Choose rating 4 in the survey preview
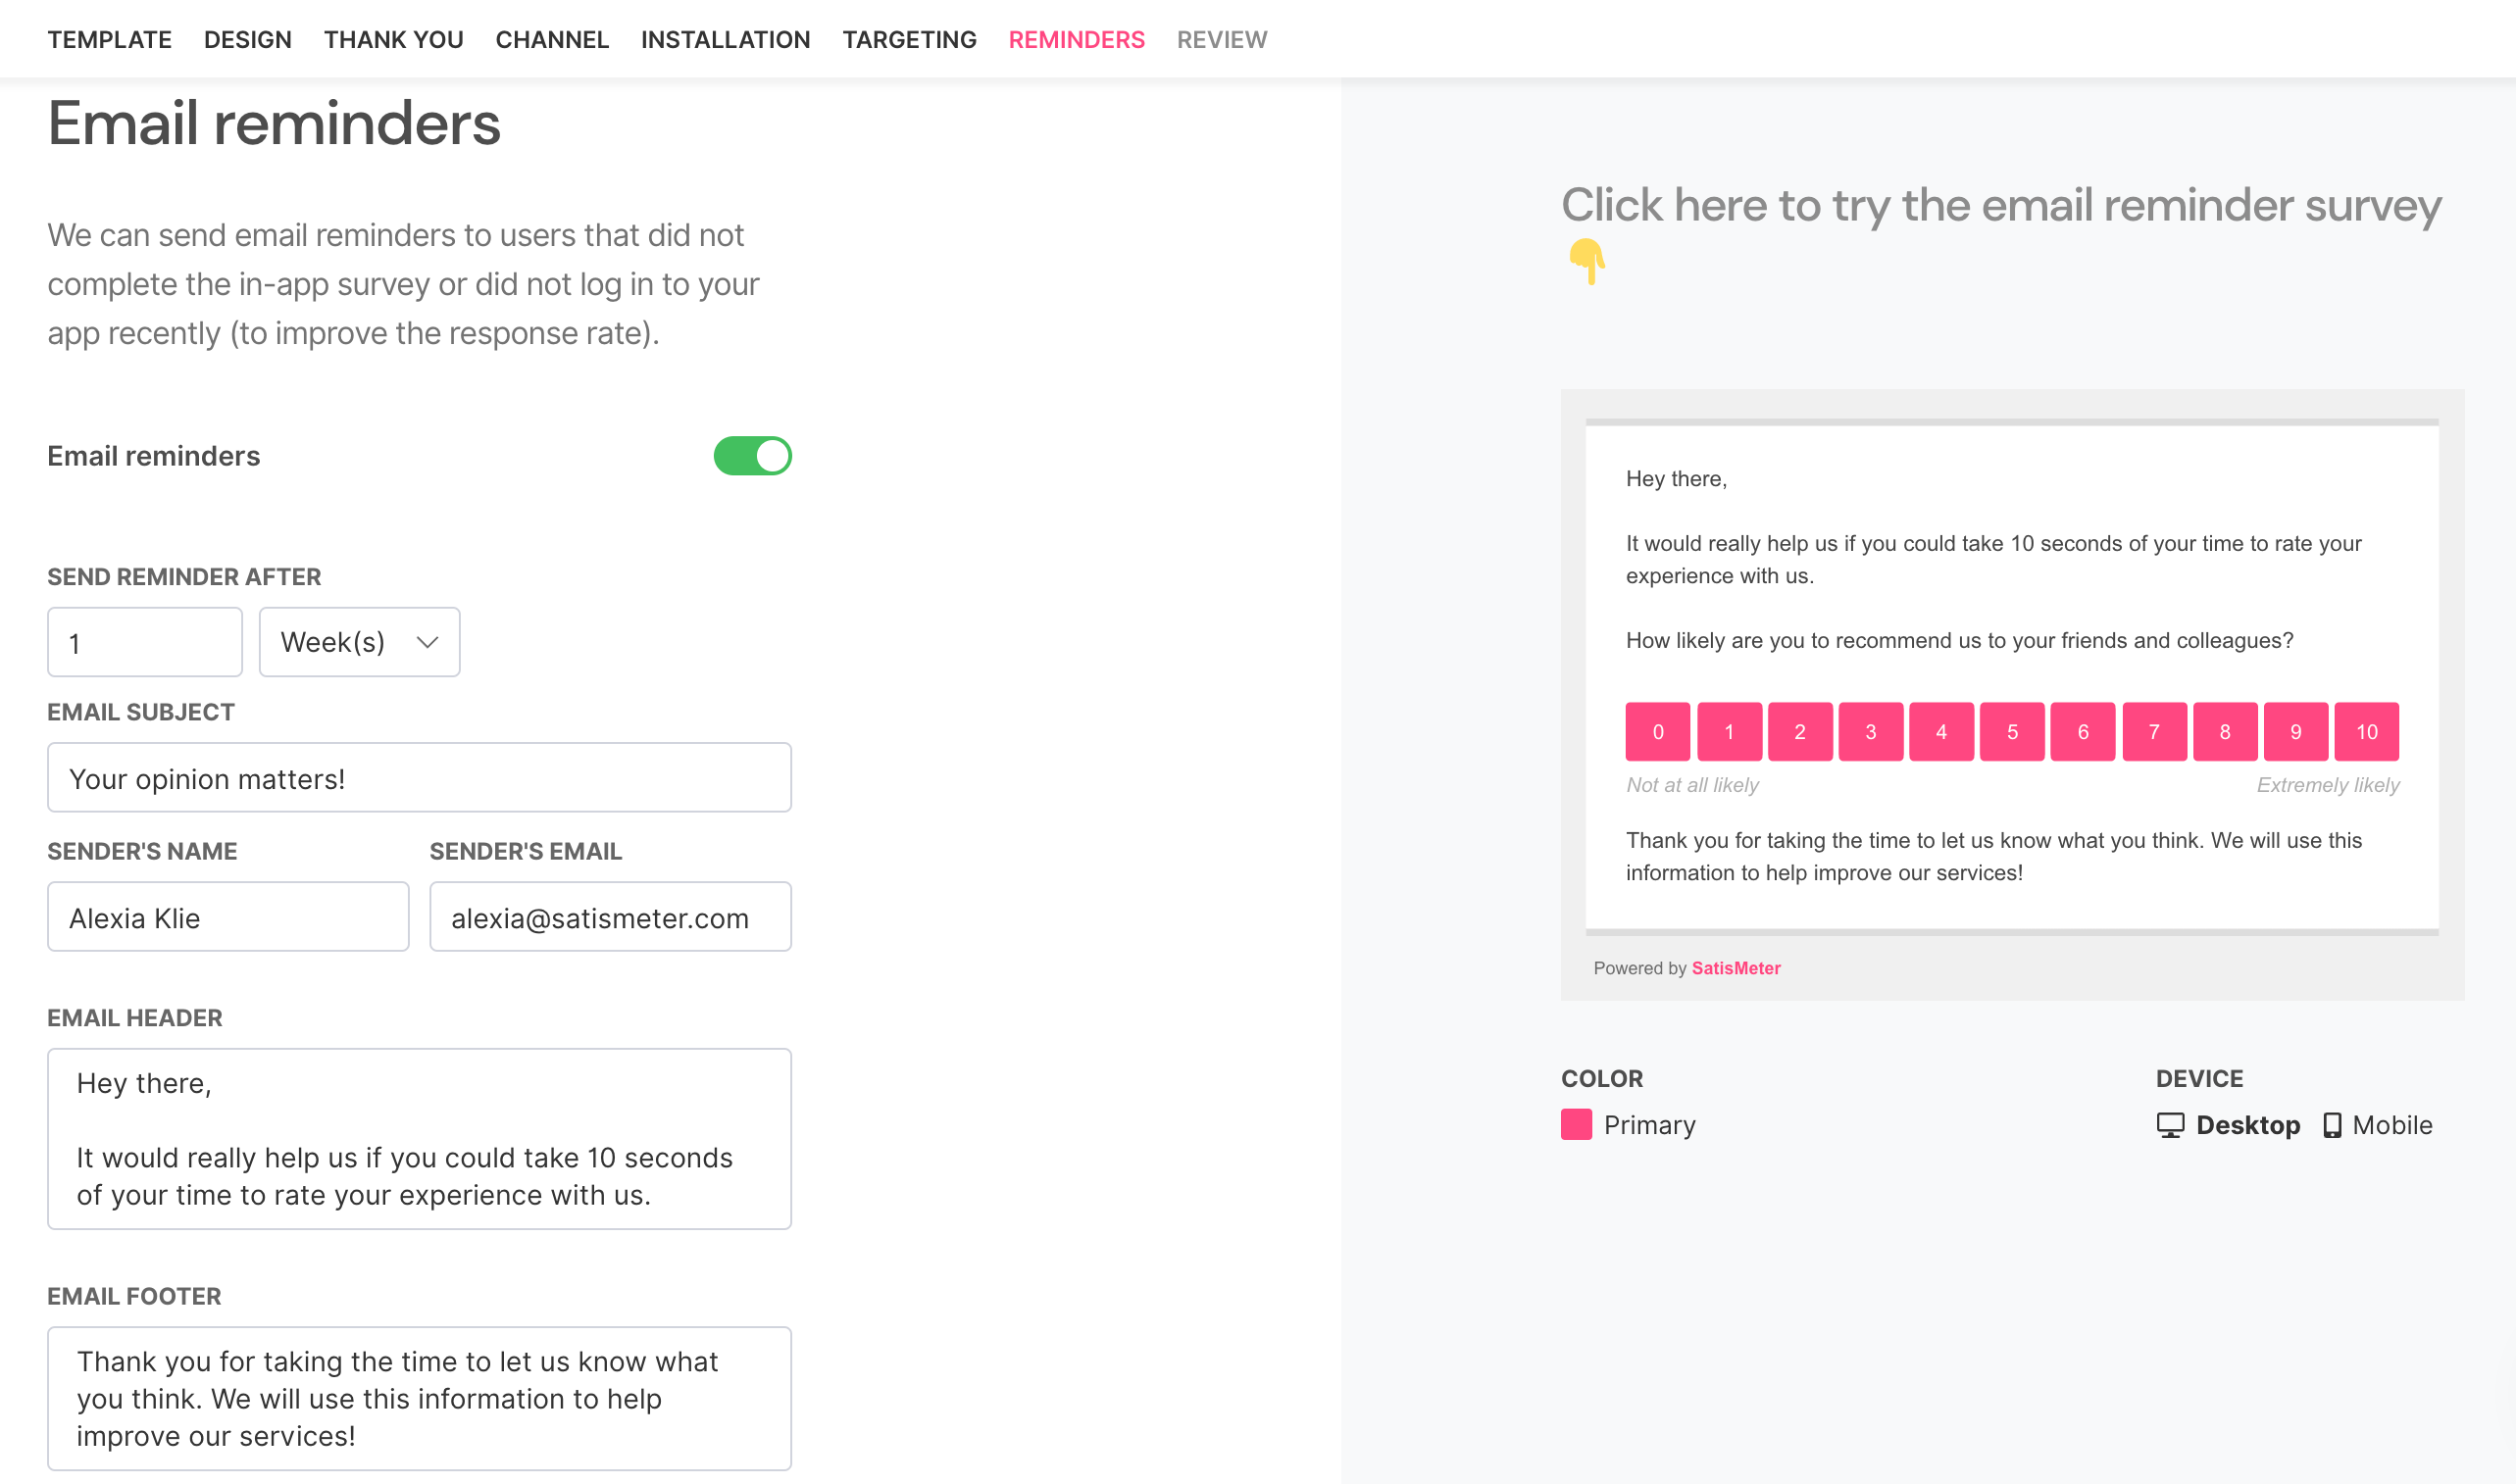Viewport: 2516px width, 1484px height. pyautogui.click(x=1941, y=732)
